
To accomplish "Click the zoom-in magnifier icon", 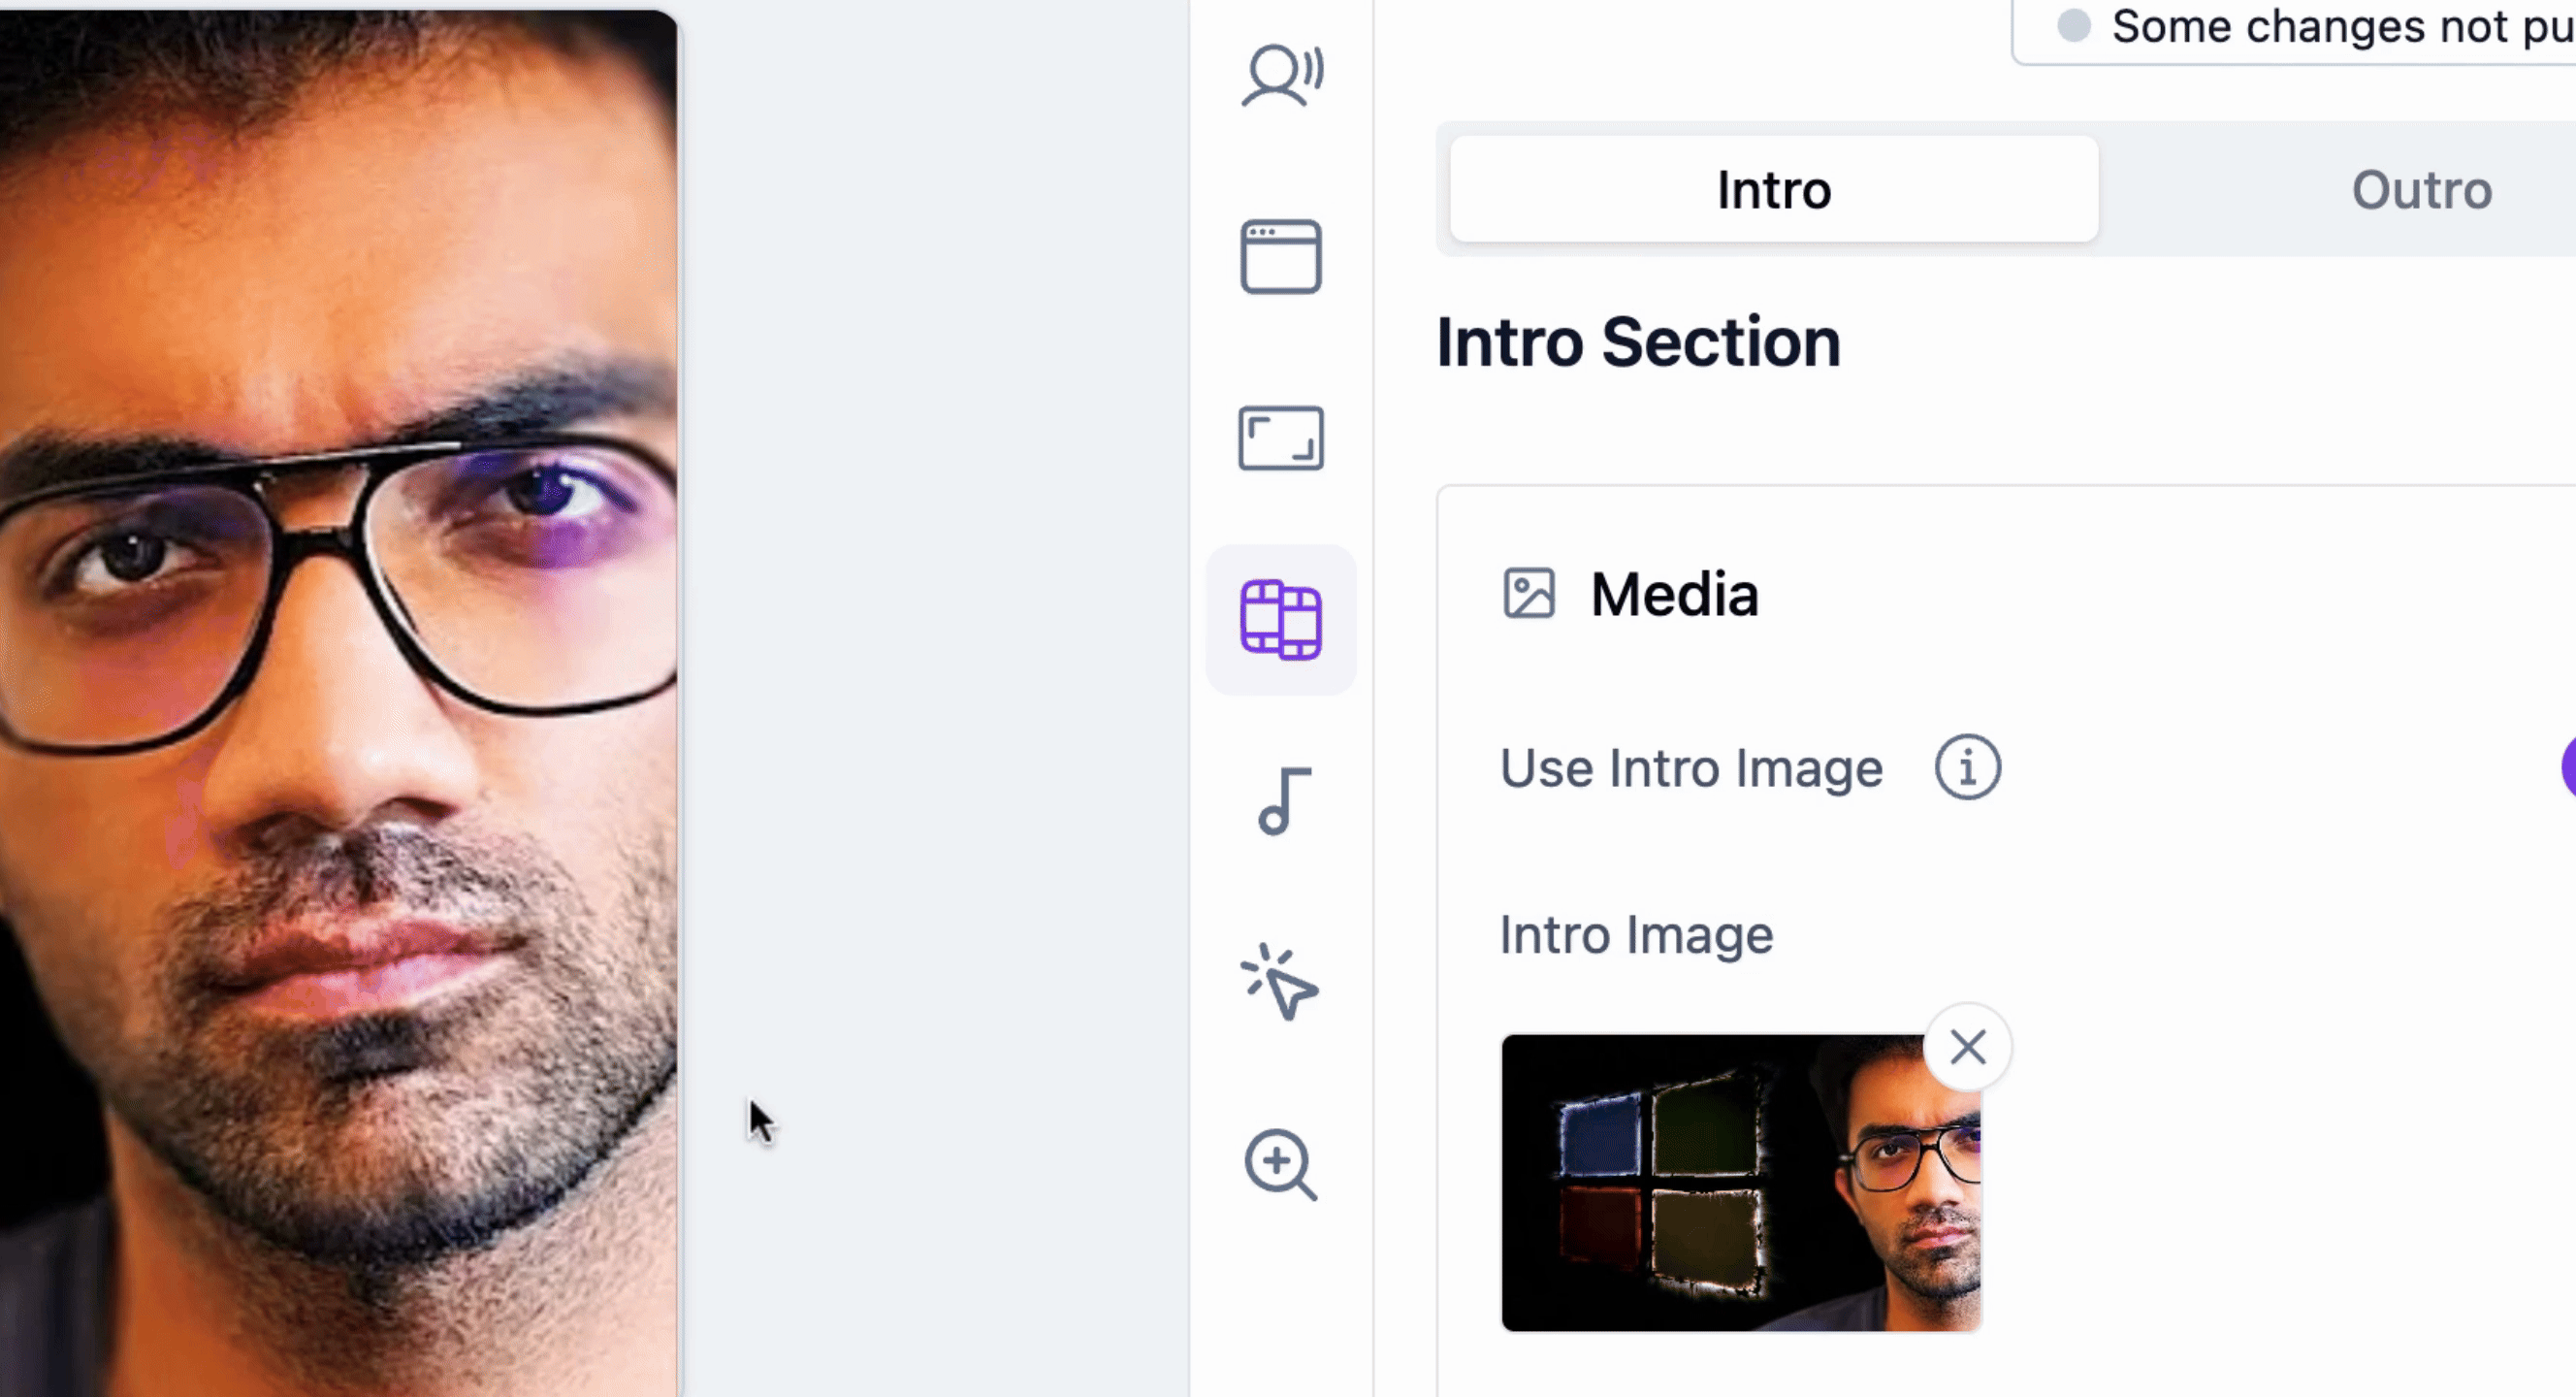I will coord(1281,1163).
